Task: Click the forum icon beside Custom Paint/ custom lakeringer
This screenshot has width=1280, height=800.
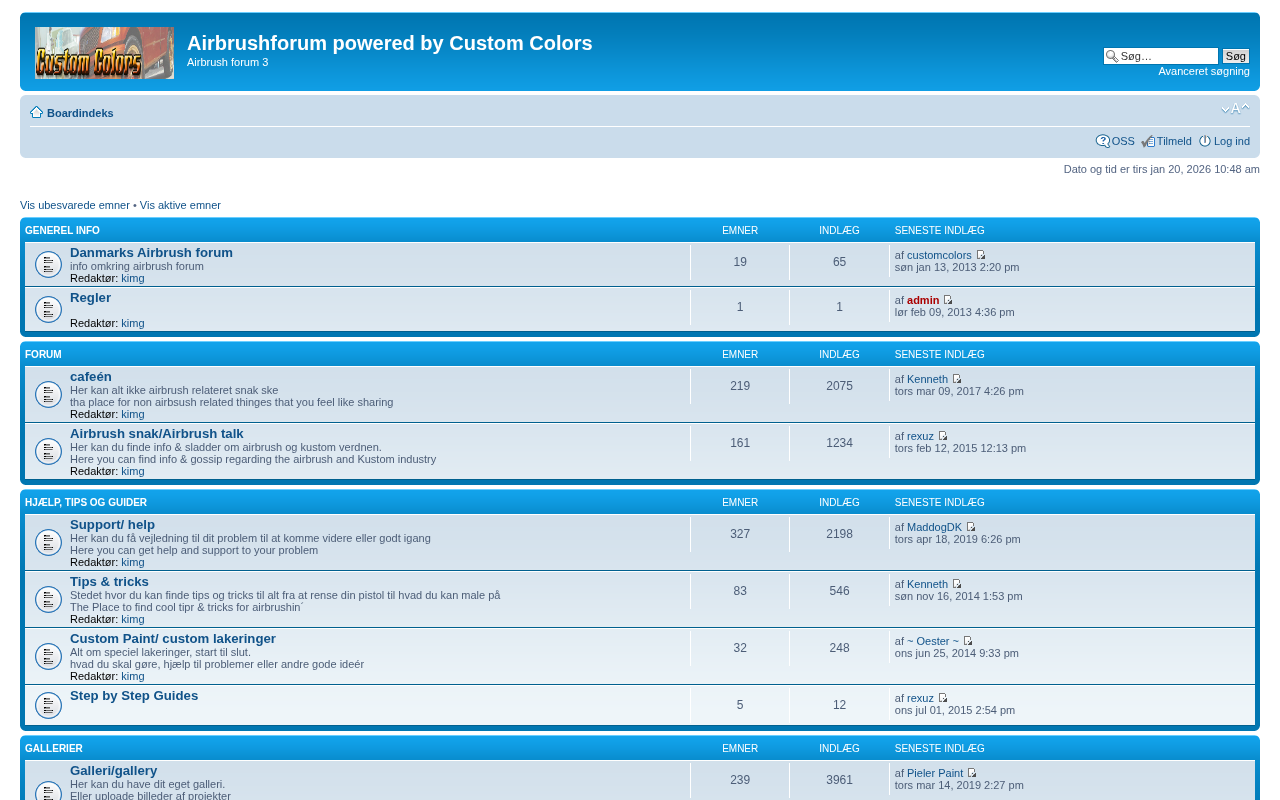Action: coord(49,657)
